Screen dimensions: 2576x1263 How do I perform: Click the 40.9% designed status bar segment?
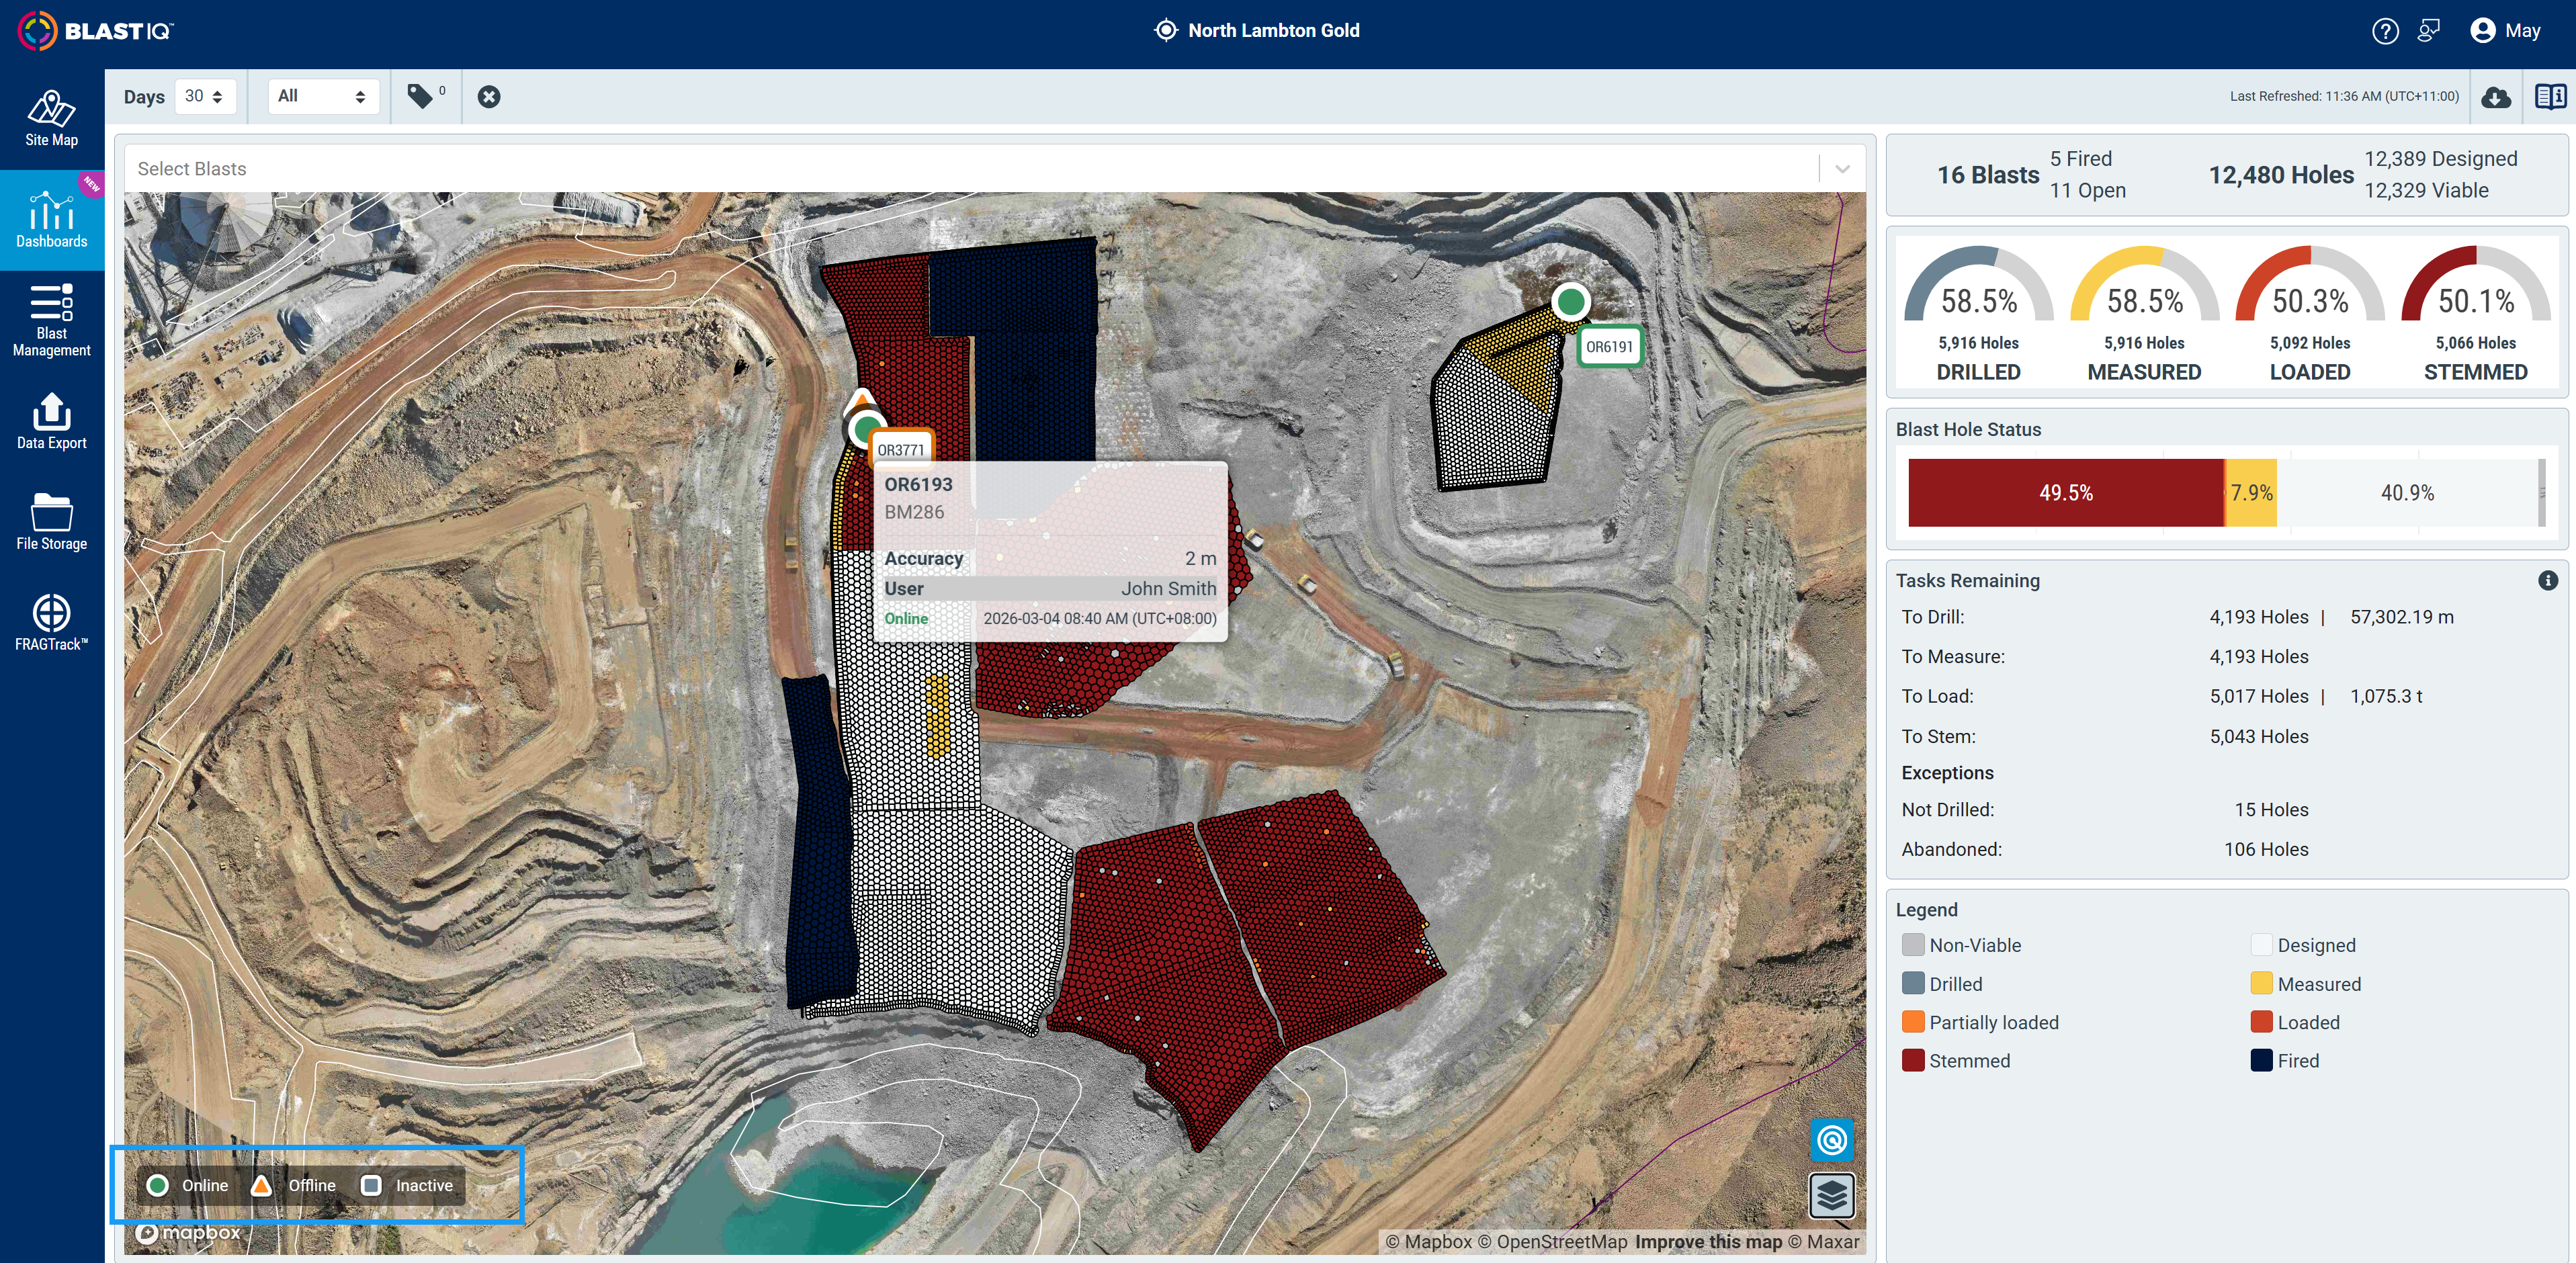(2407, 493)
